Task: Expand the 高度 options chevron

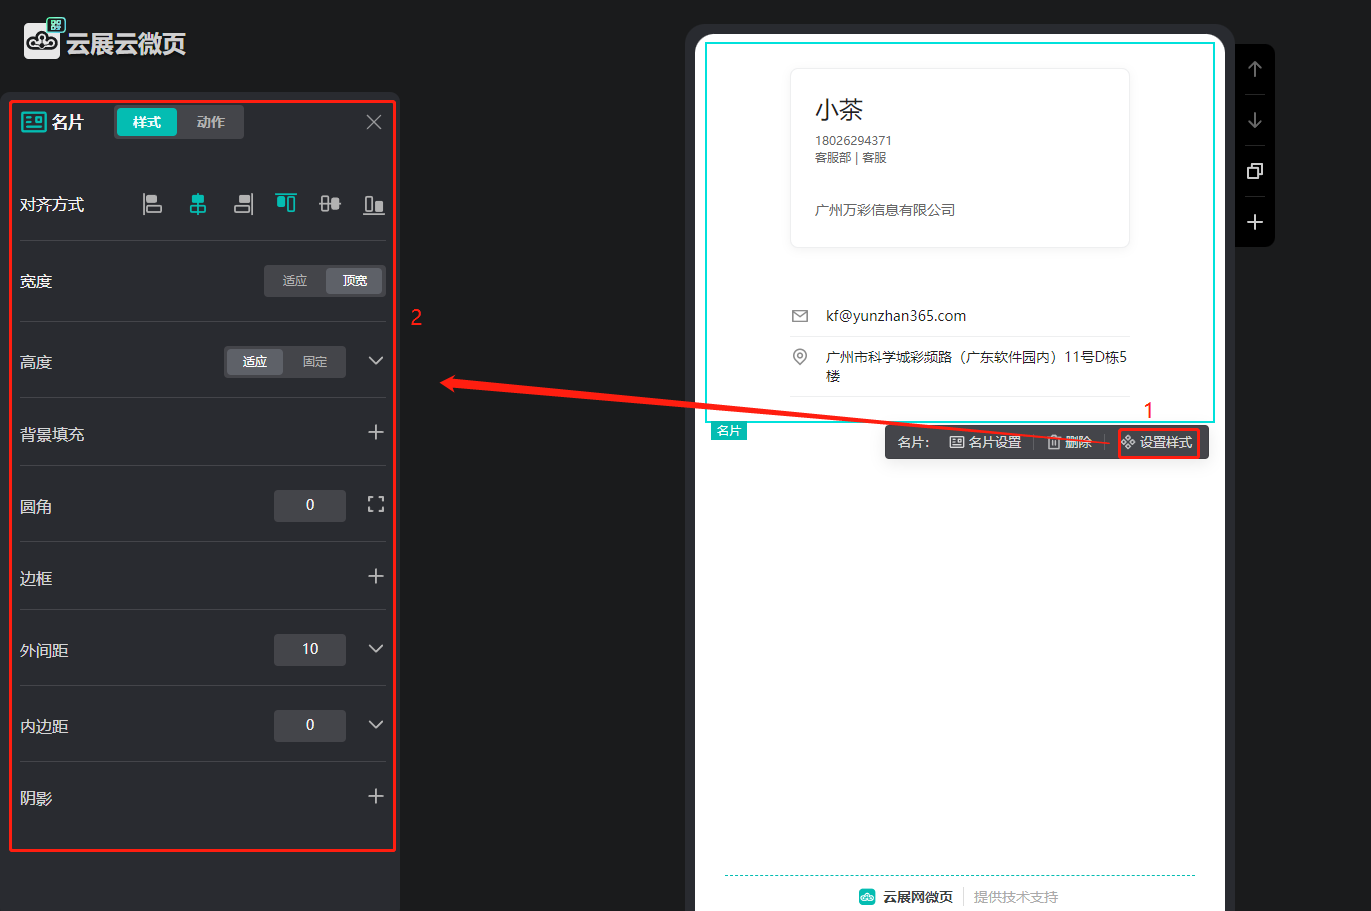Action: [x=376, y=361]
